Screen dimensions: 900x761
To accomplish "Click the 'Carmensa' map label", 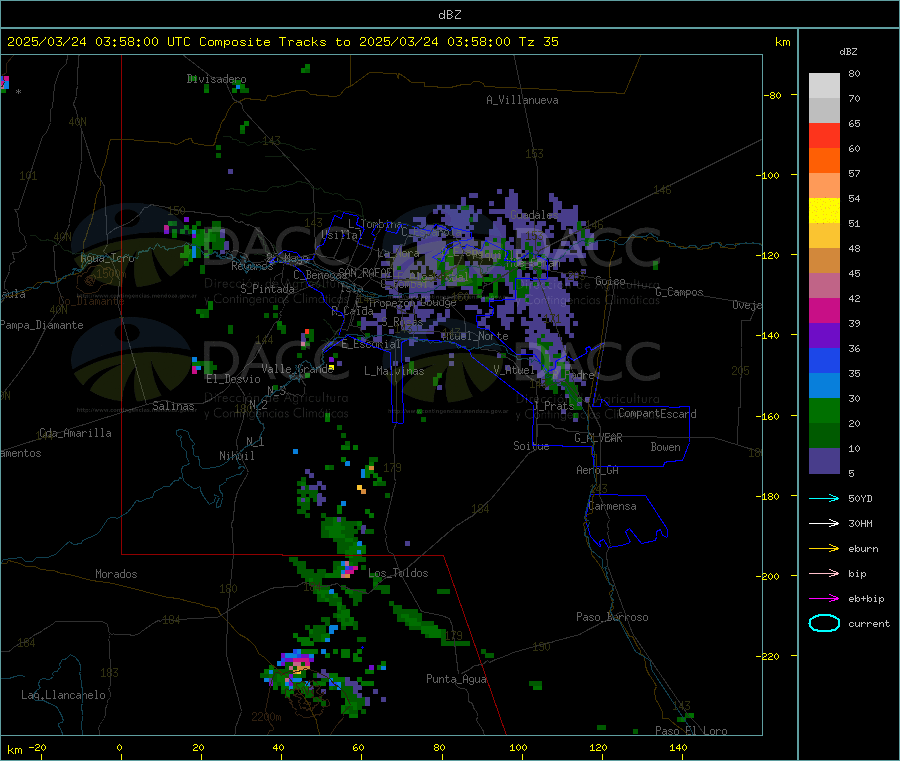I will pyautogui.click(x=612, y=506).
